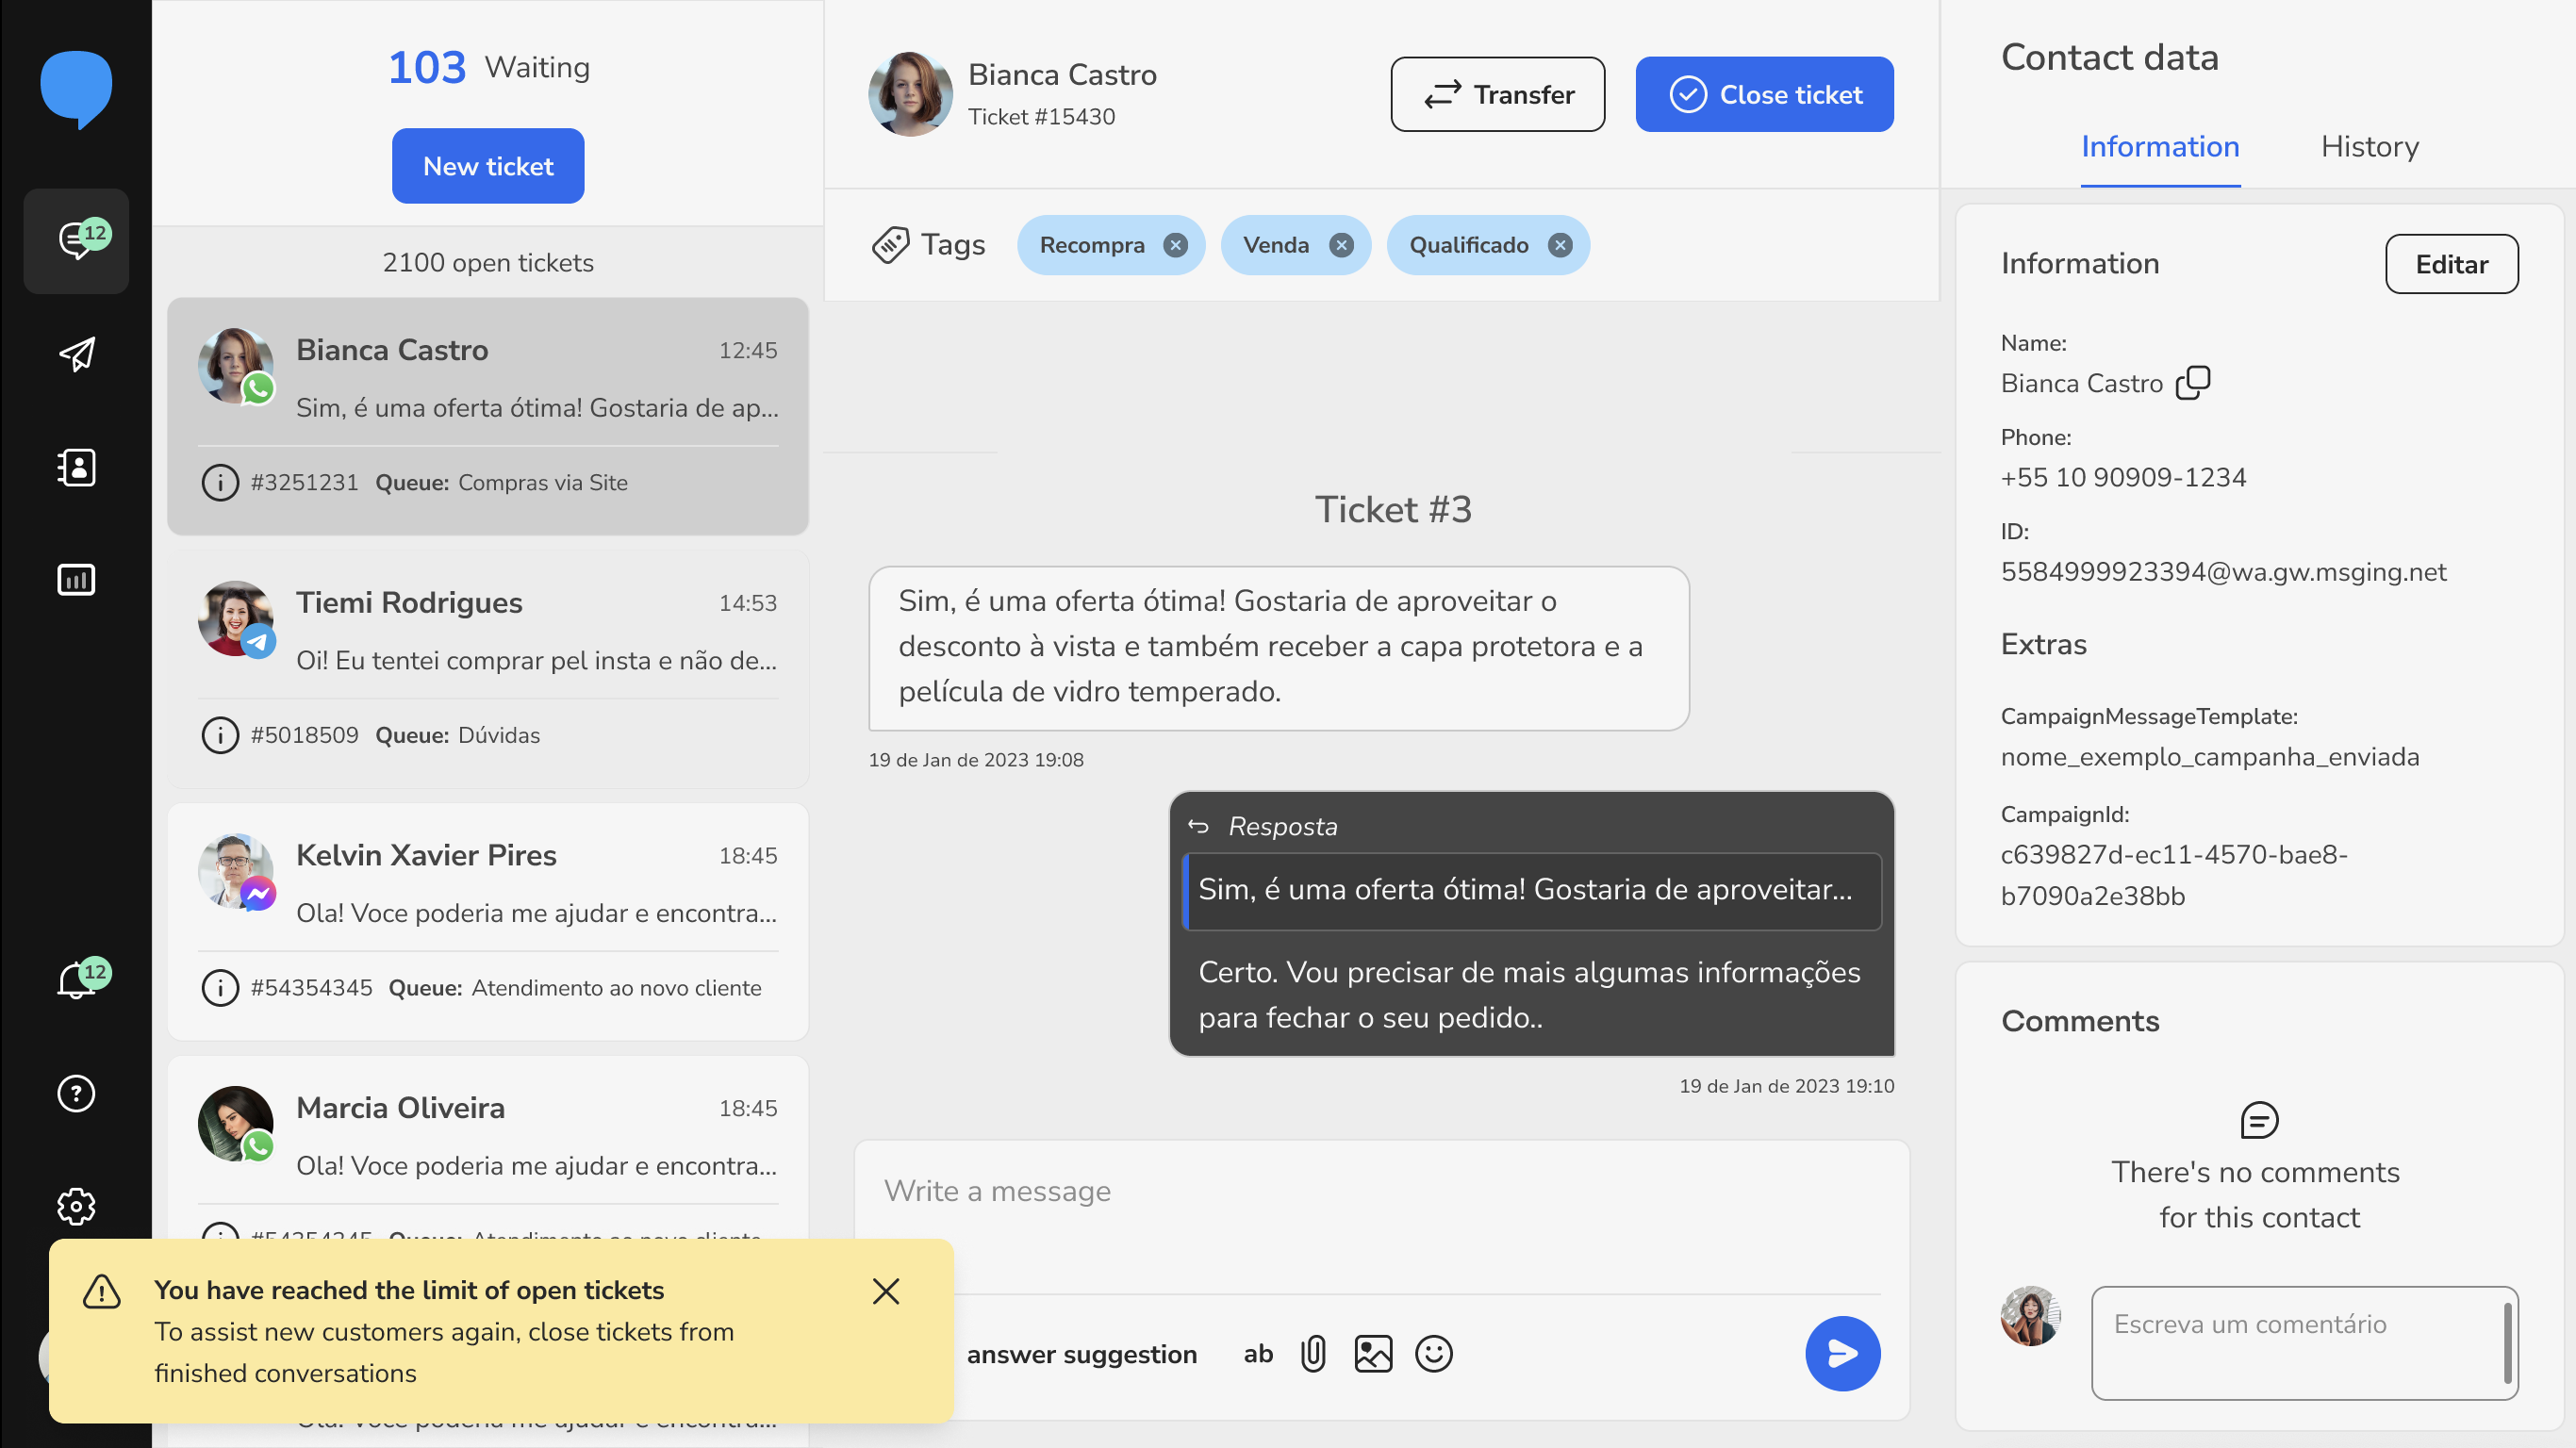Remove the Qualificado tag
The width and height of the screenshot is (2576, 1448).
click(x=1560, y=245)
